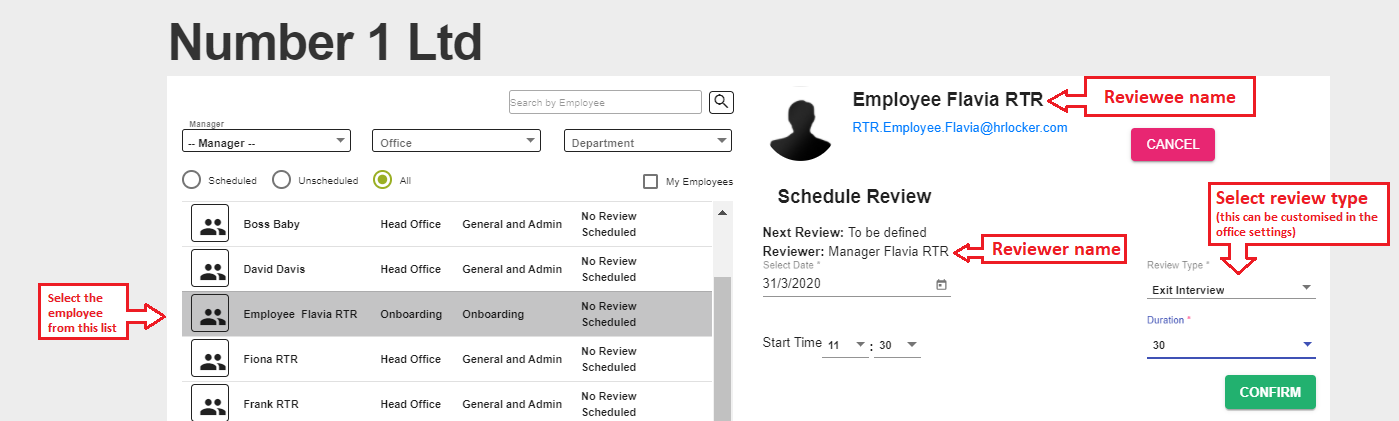
Task: Select the Scheduled radio button
Action: 191,180
